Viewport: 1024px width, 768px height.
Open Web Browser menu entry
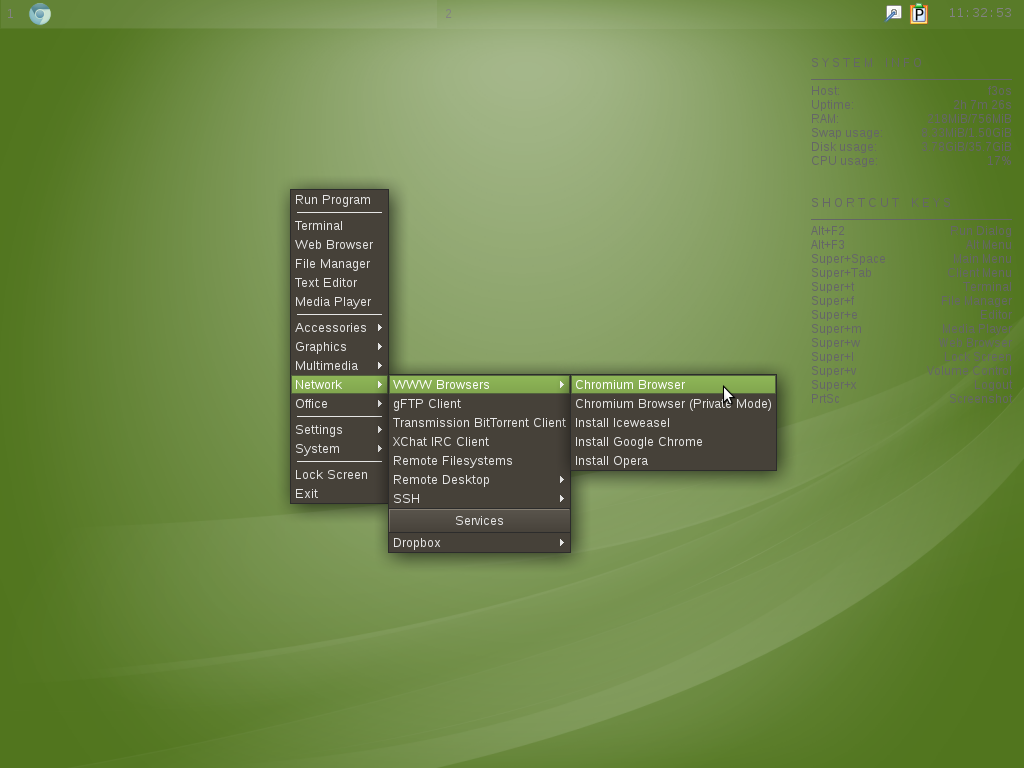coord(339,244)
